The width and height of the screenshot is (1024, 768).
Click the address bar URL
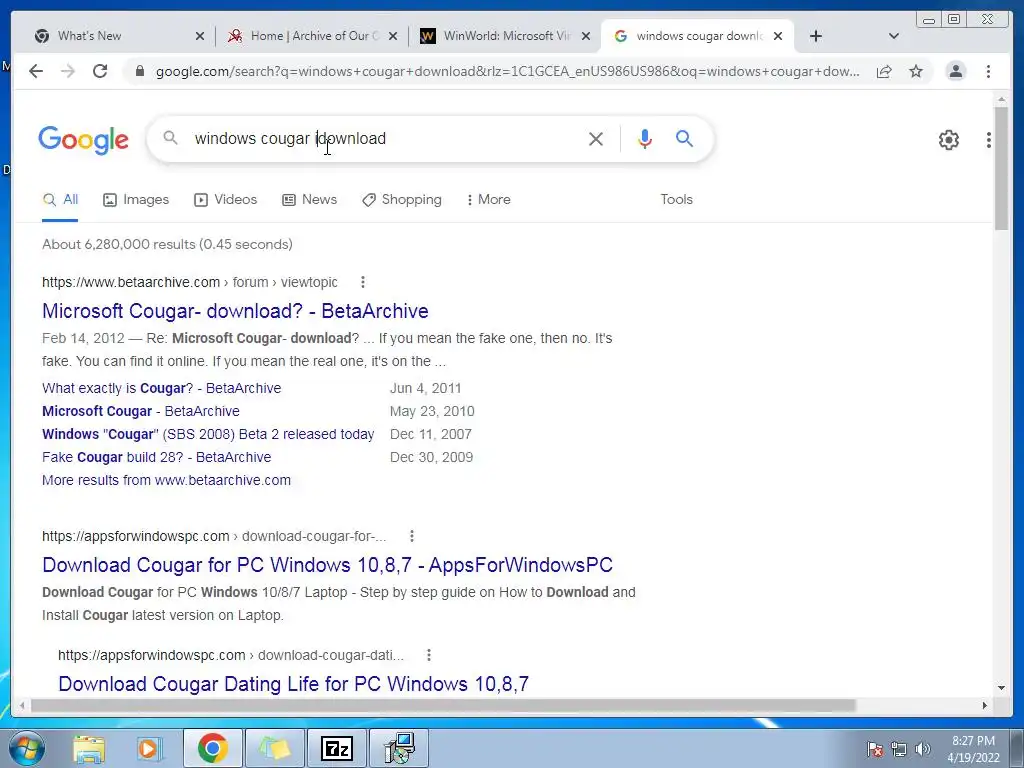pos(507,71)
